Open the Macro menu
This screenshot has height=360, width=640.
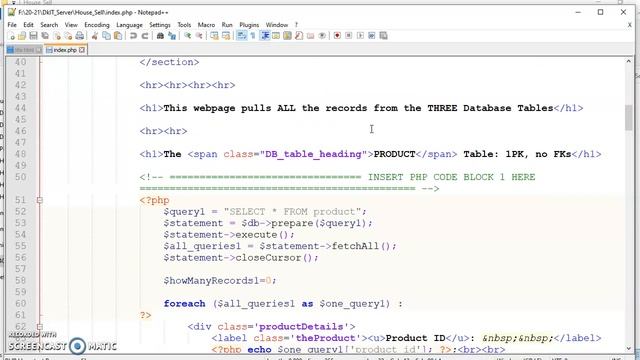point(206,25)
